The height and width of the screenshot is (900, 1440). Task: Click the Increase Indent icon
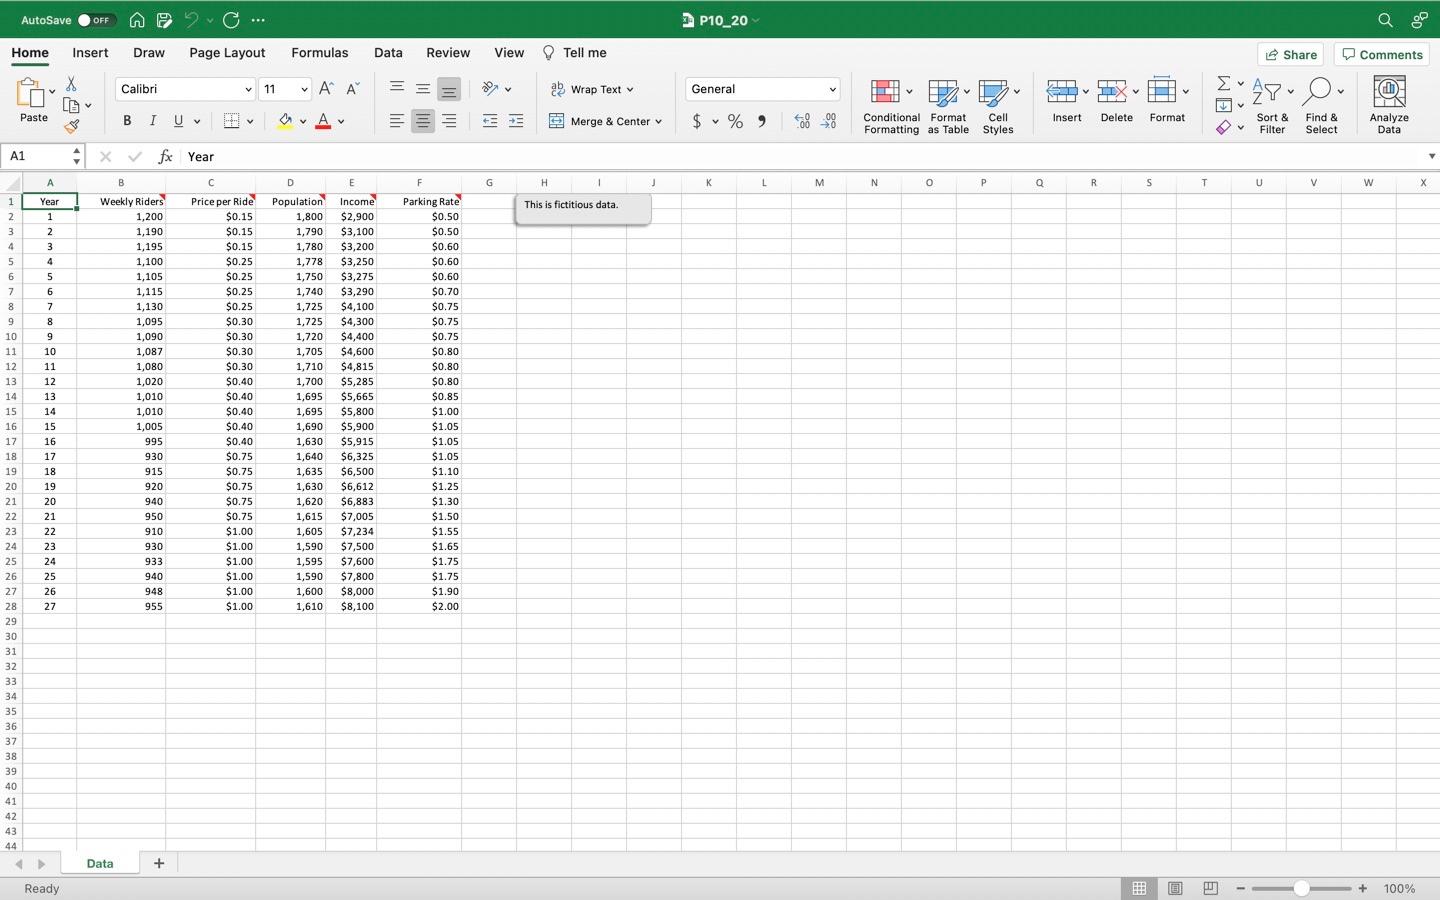[x=516, y=121]
